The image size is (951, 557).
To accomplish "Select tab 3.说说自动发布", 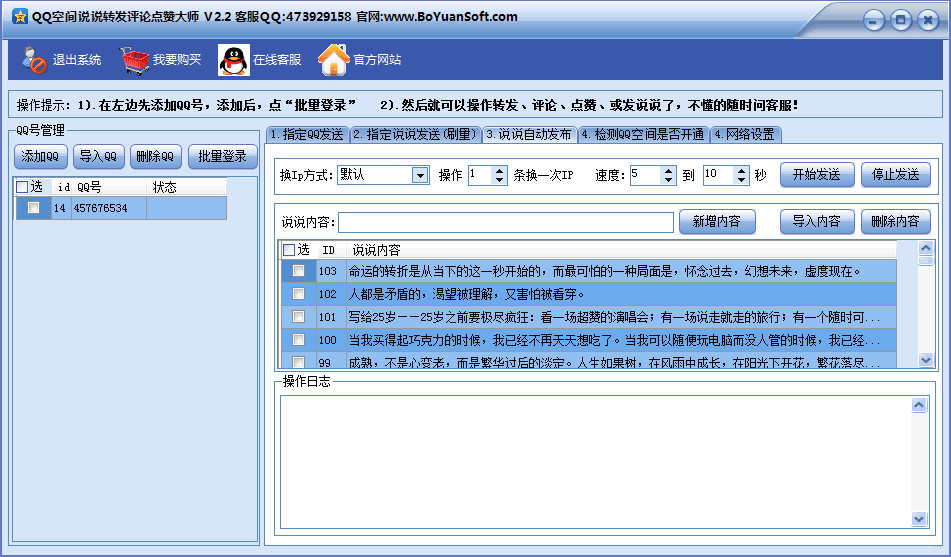I will pyautogui.click(x=529, y=135).
